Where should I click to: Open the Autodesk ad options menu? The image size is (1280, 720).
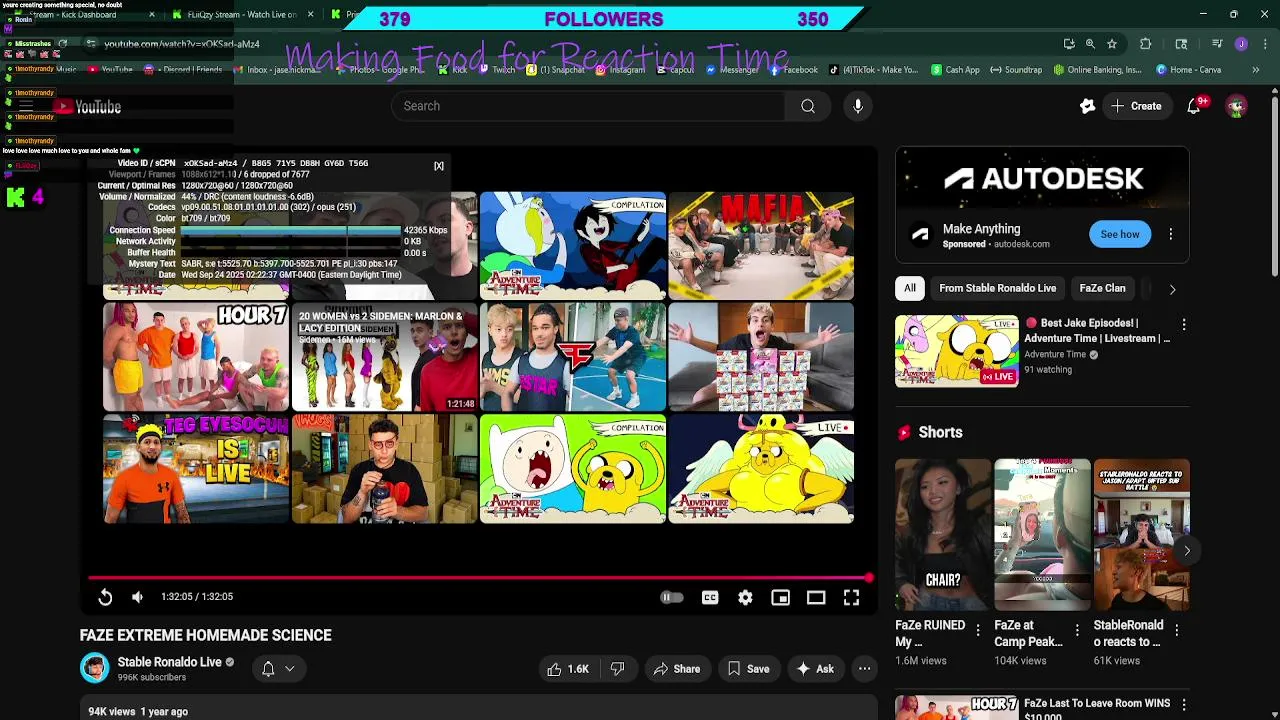click(1171, 235)
